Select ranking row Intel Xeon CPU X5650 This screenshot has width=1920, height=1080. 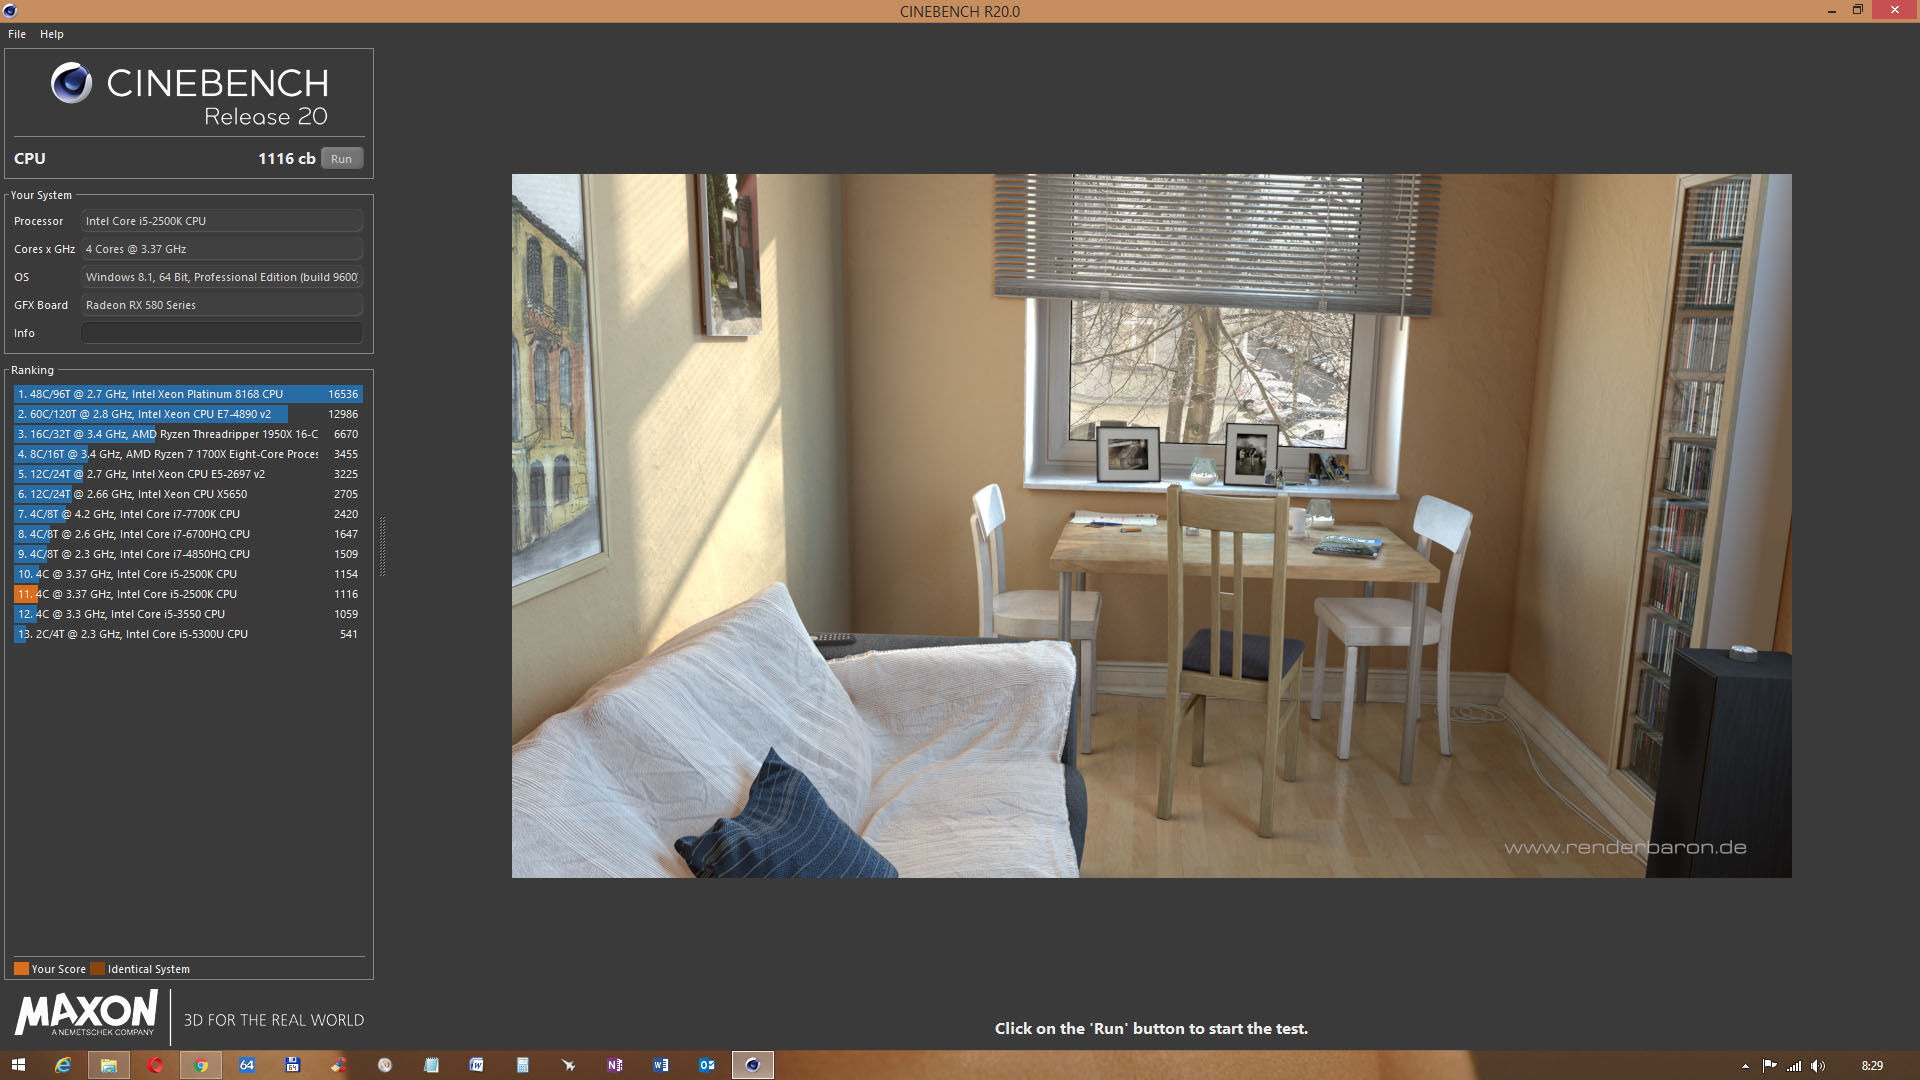(x=188, y=494)
